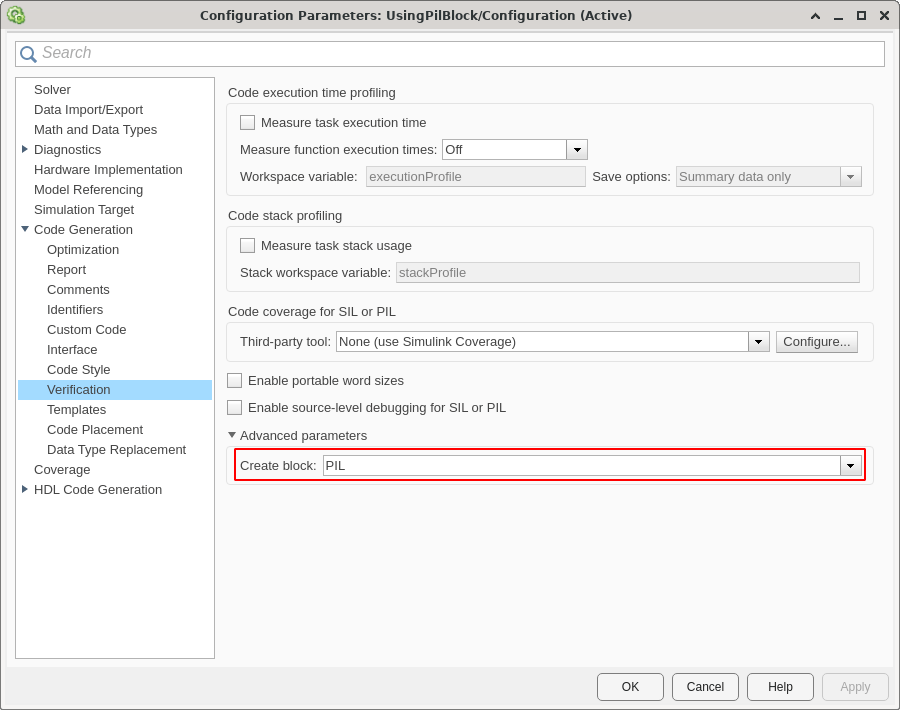Click the Configure... button
This screenshot has height=710, width=900.
816,341
